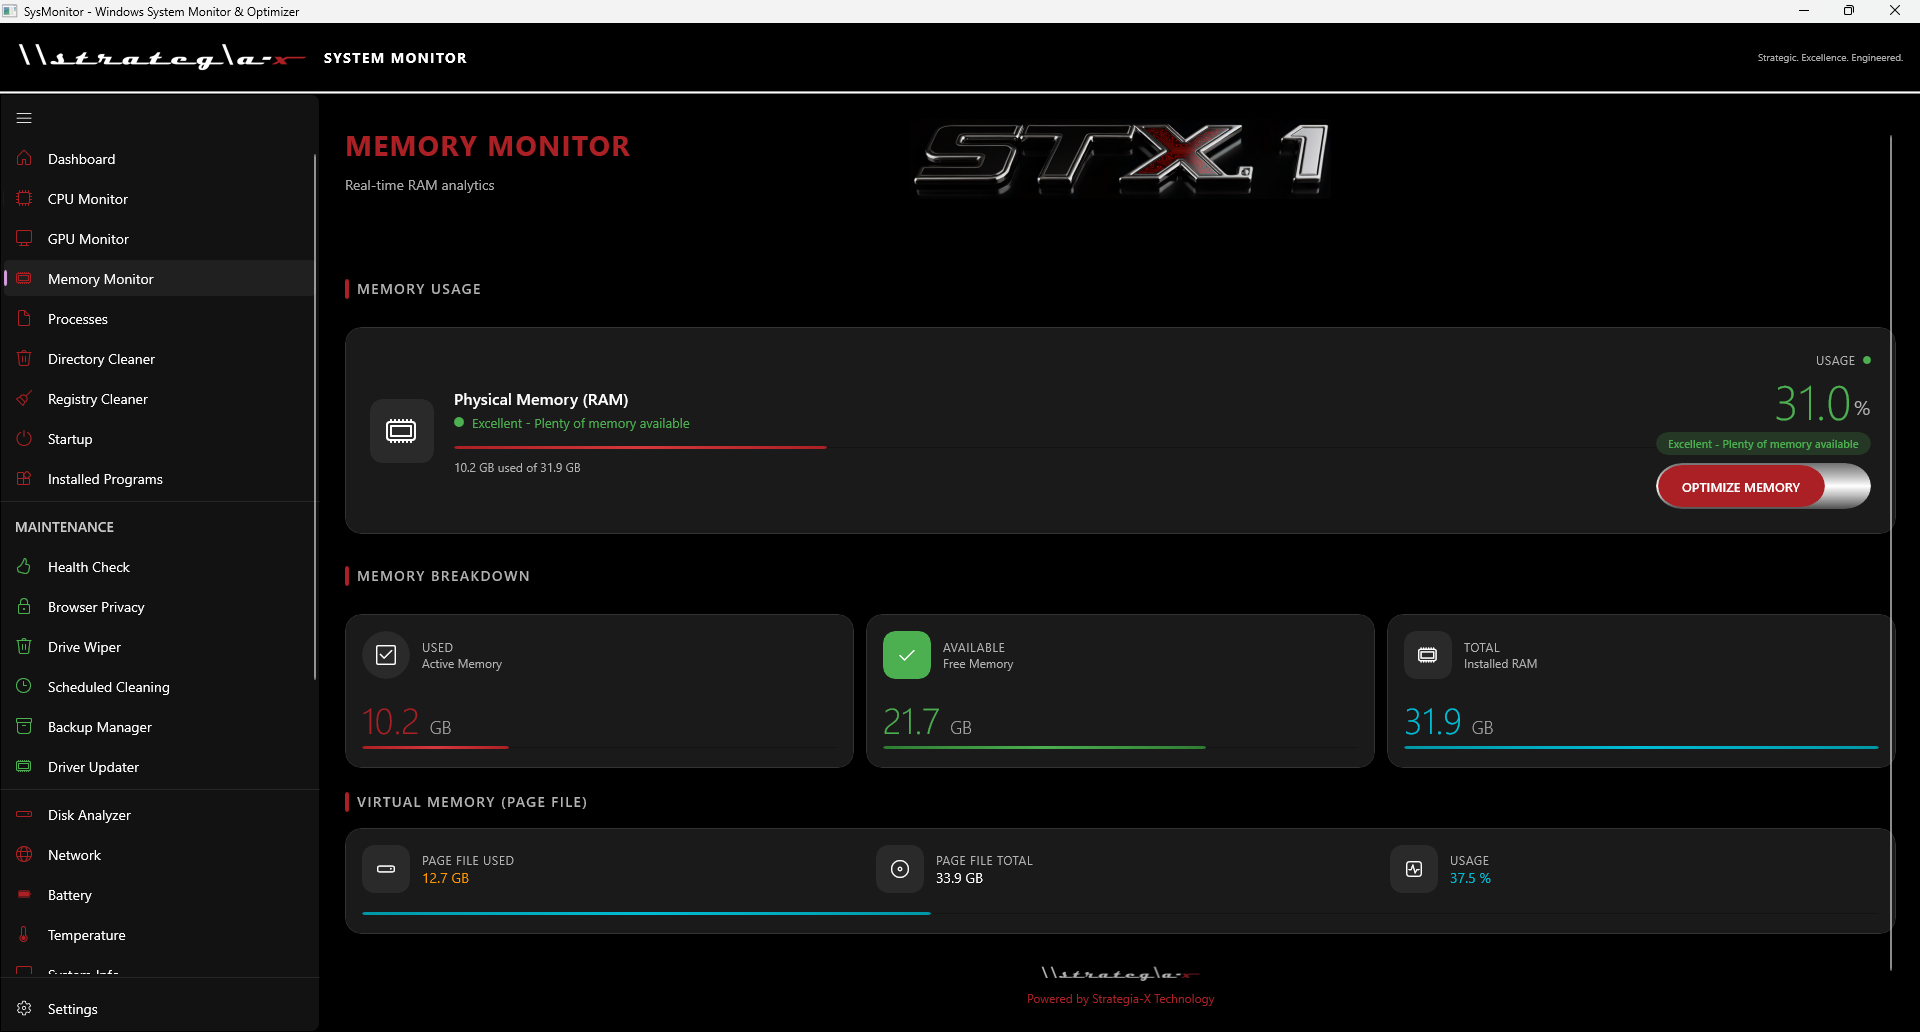
Task: Open Settings with the gear icon
Action: point(23,1008)
